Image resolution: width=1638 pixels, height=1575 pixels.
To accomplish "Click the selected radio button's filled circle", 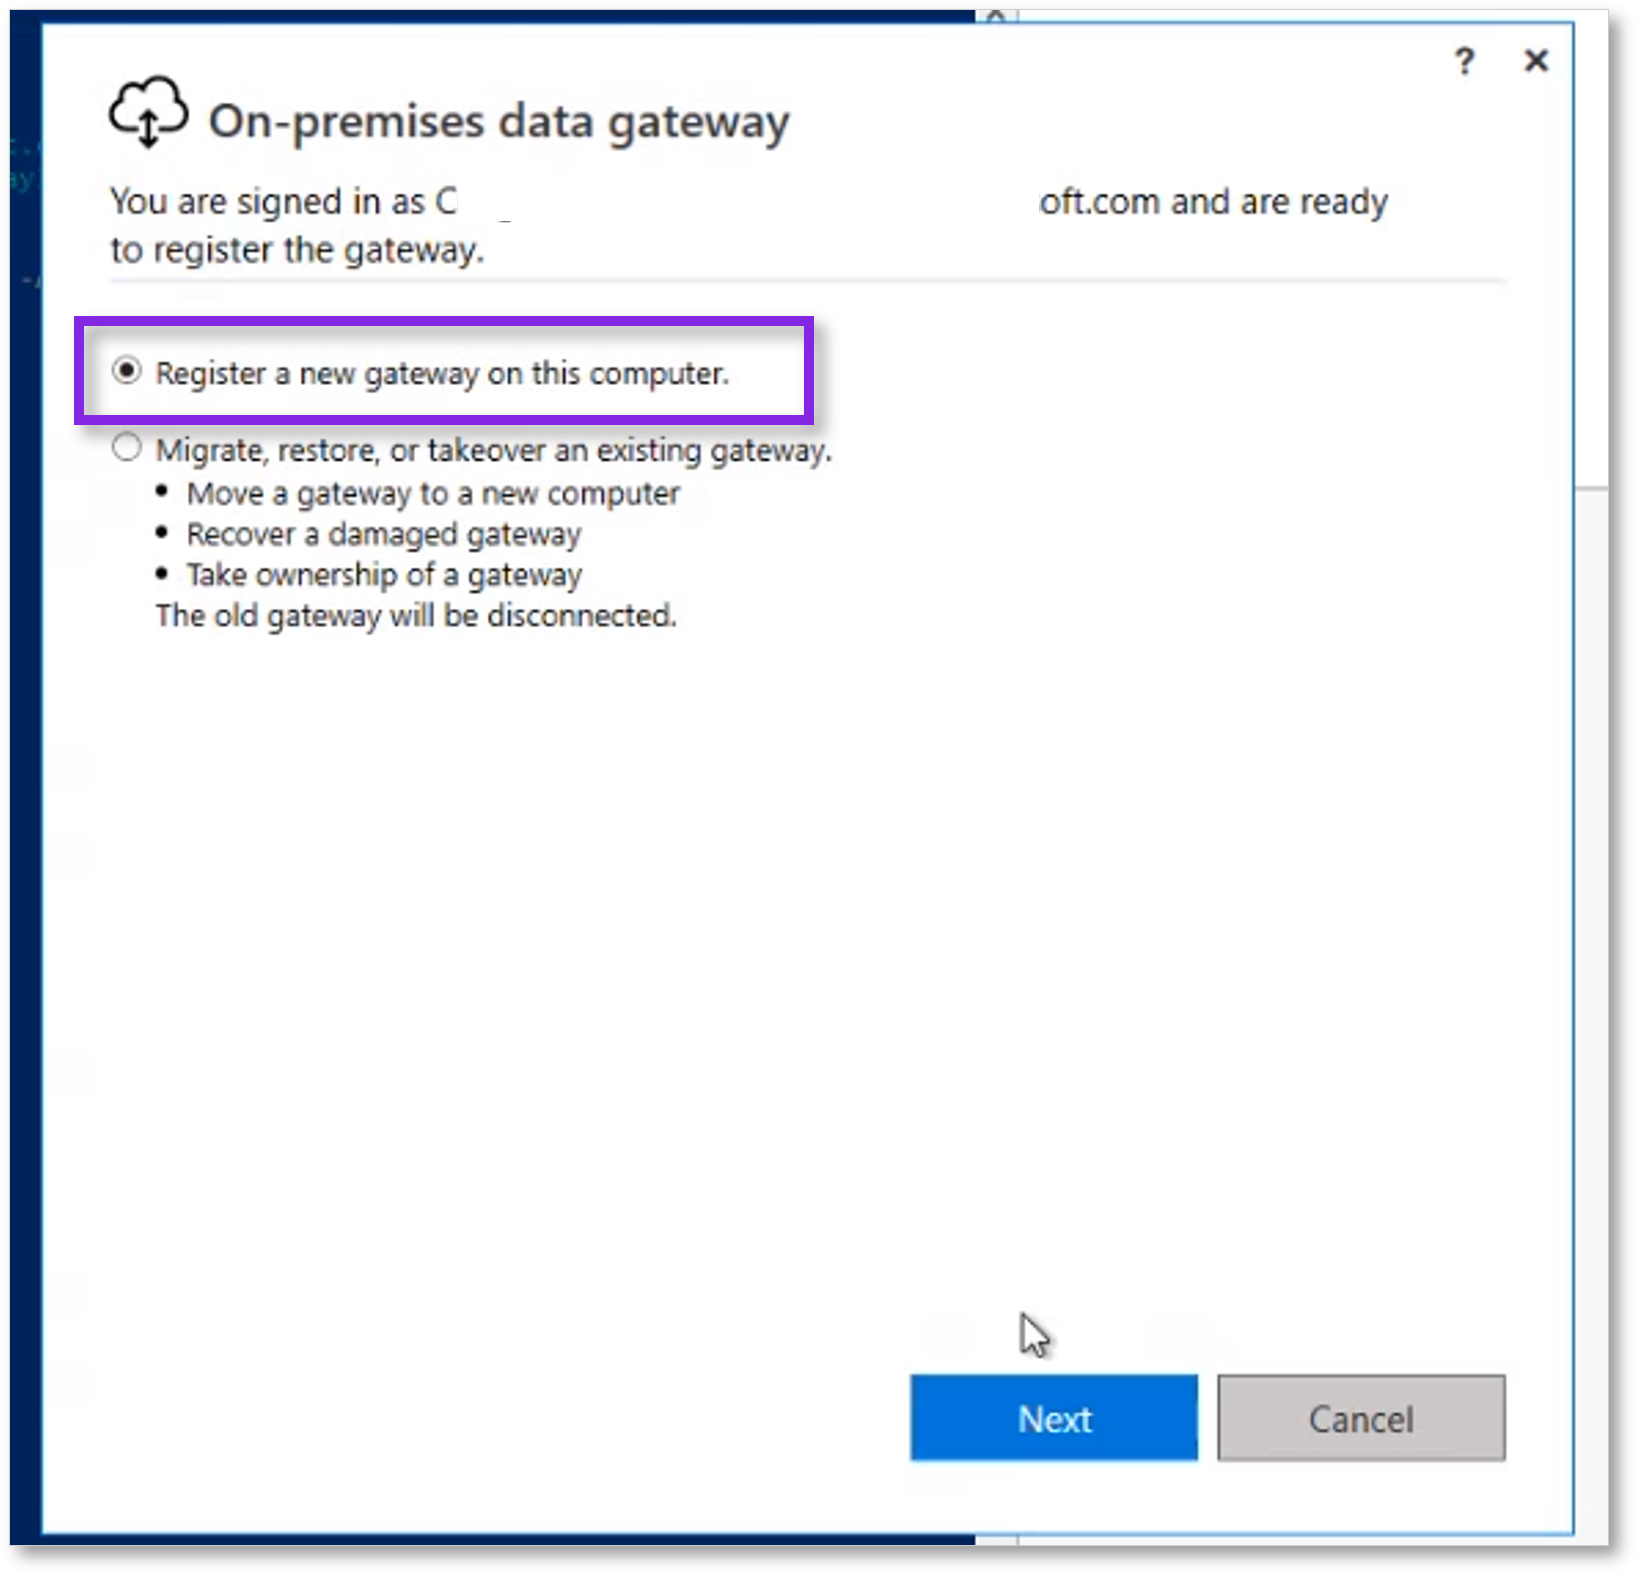I will [127, 374].
